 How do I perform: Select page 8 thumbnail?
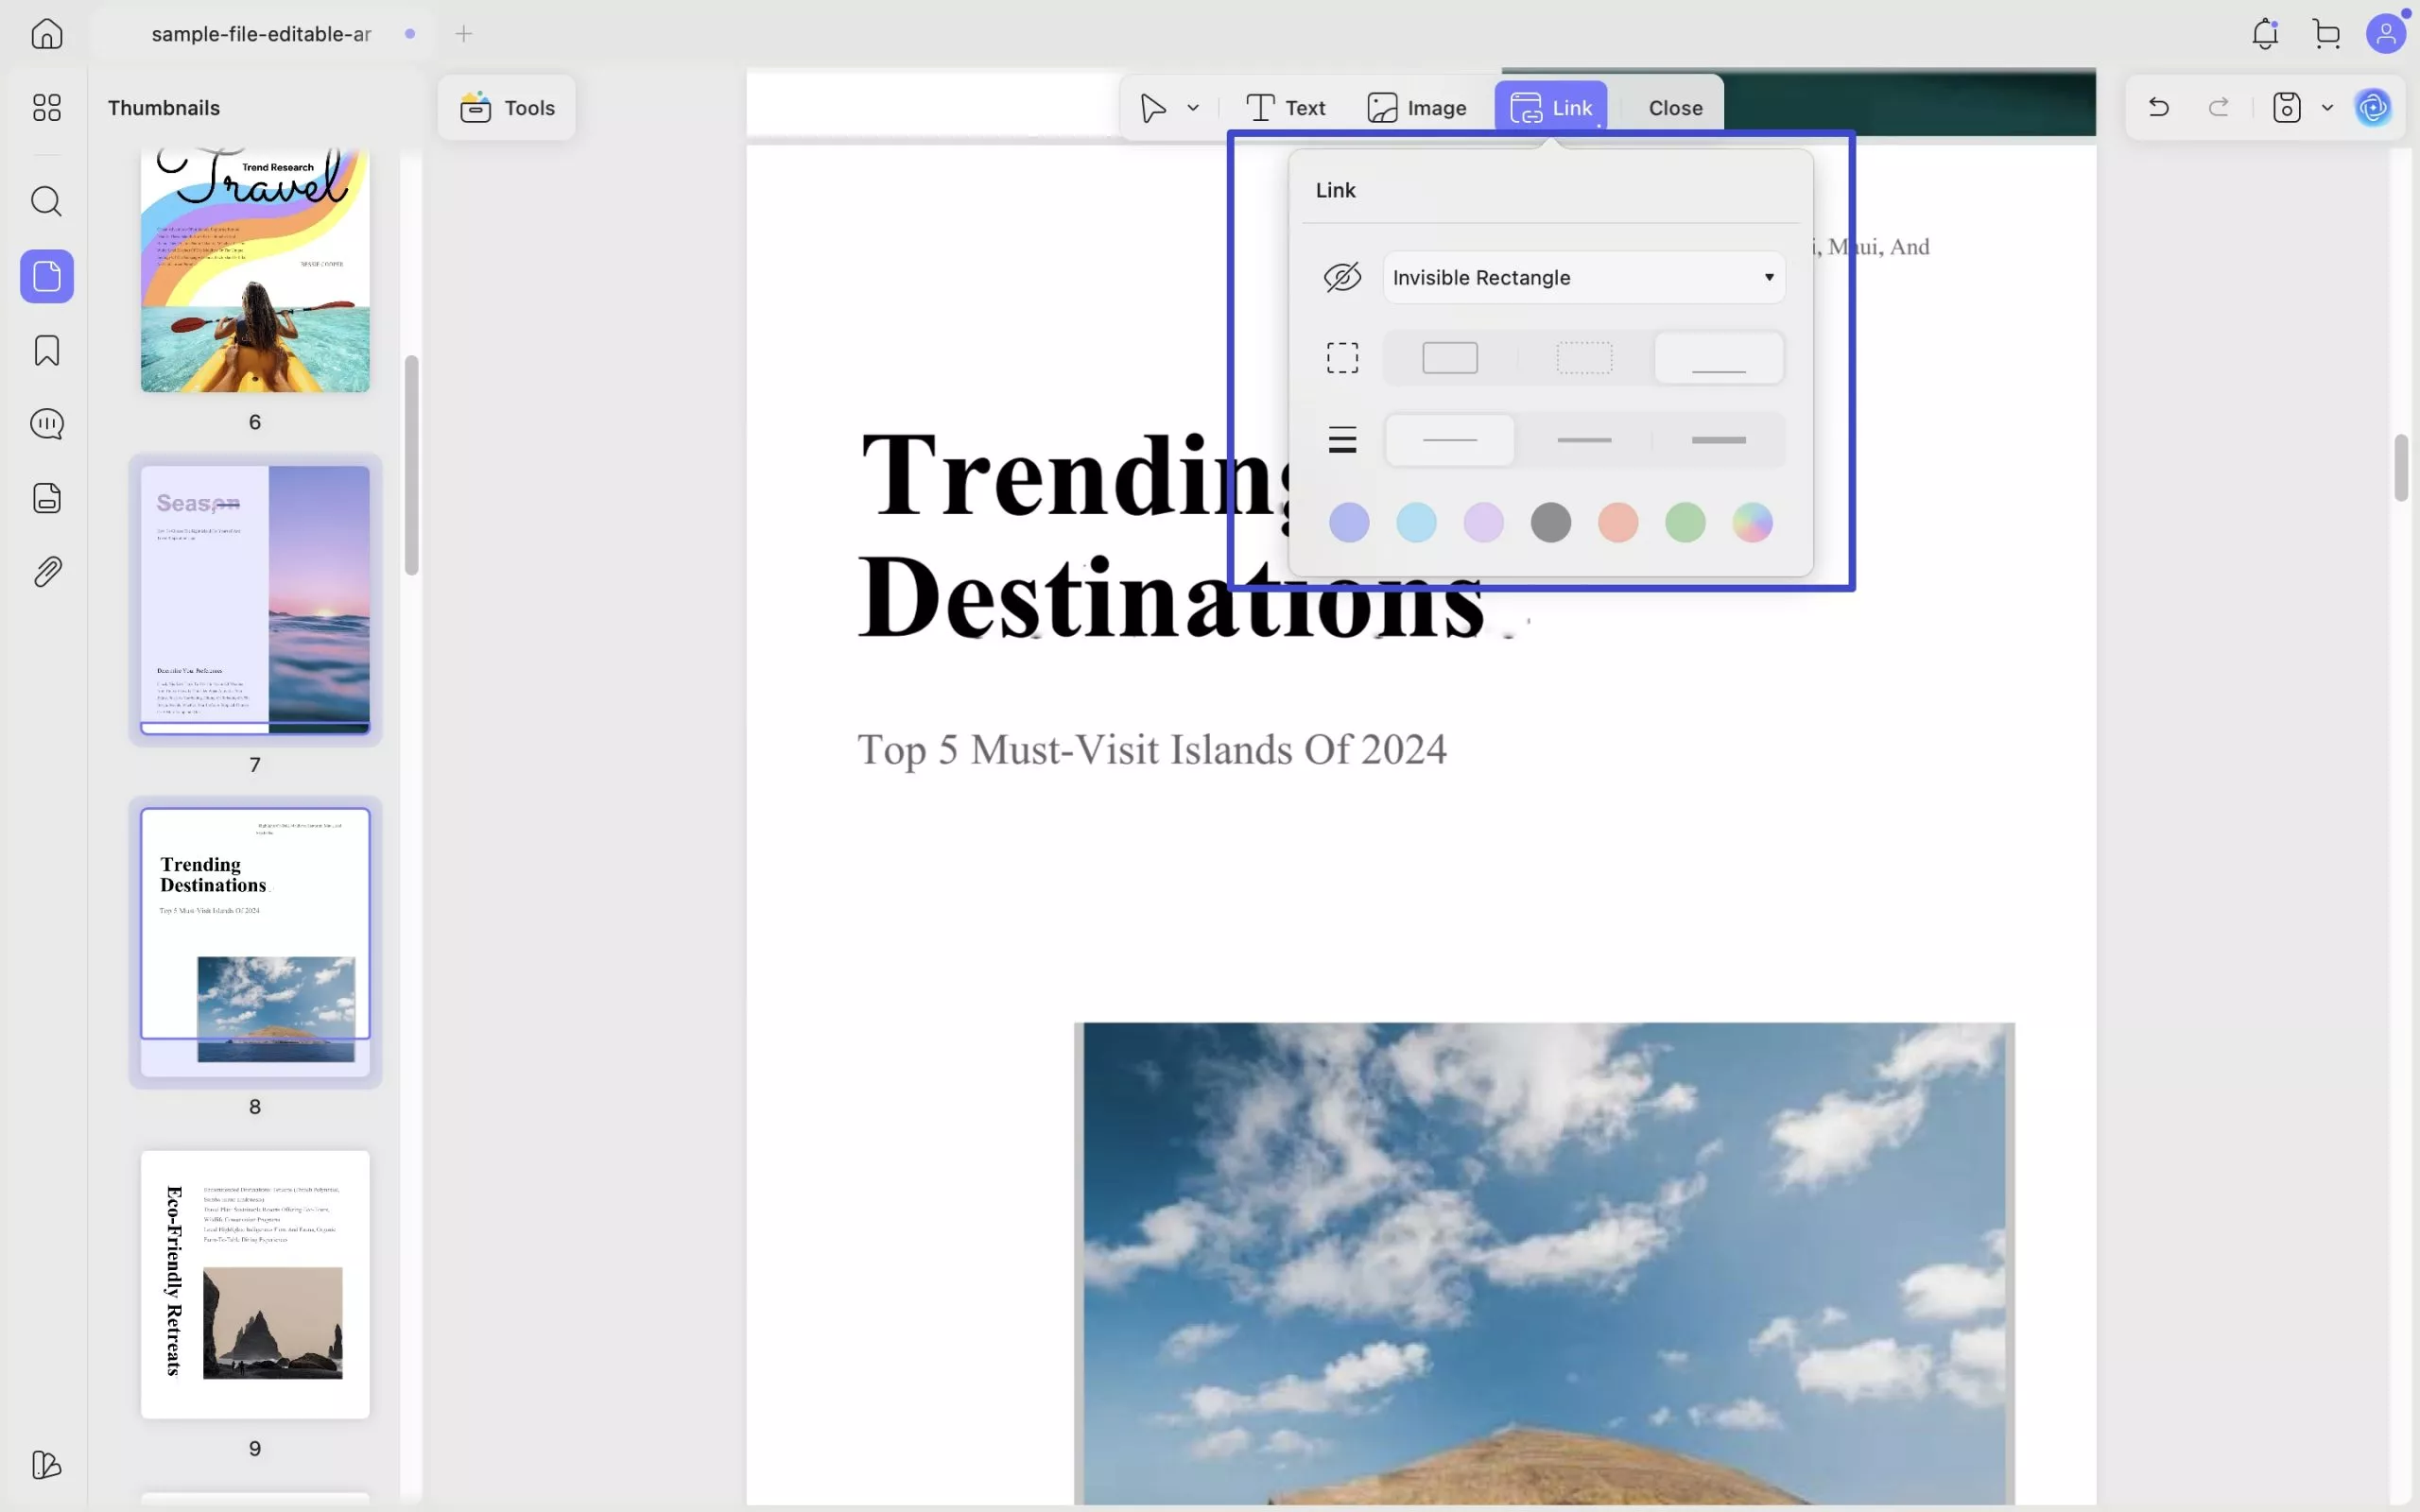pos(255,942)
